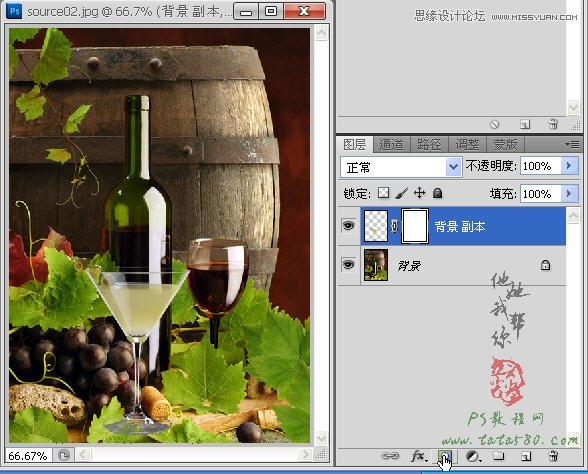
Task: Click the fill 100% value field
Action: click(540, 194)
